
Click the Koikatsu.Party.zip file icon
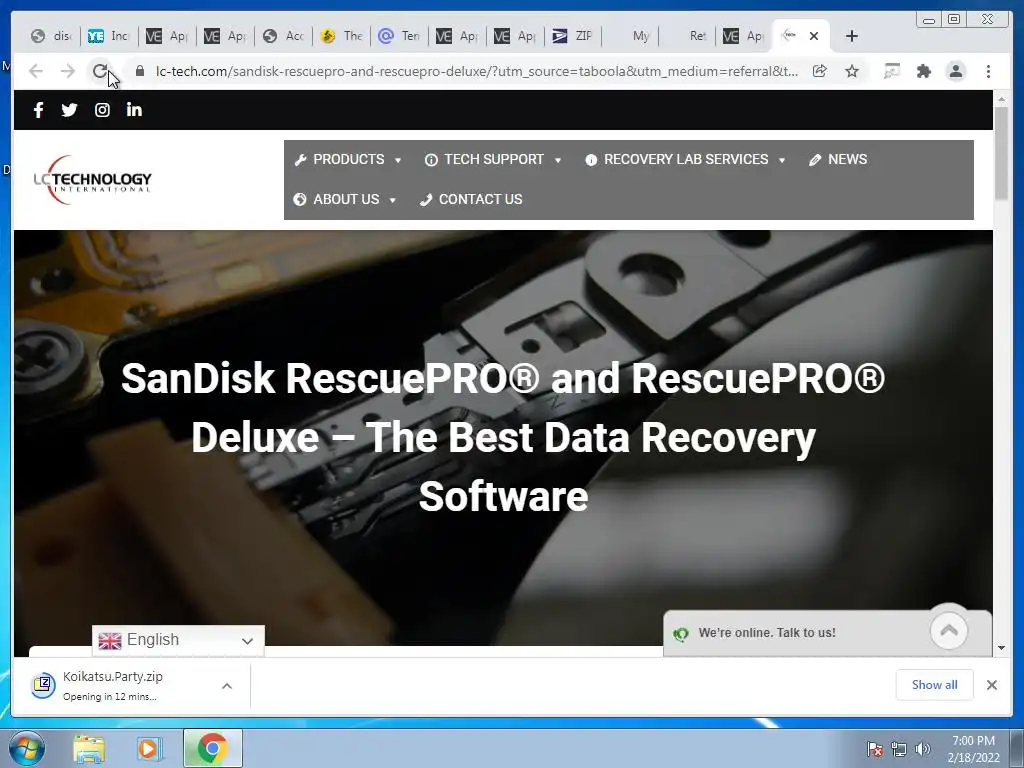click(43, 685)
